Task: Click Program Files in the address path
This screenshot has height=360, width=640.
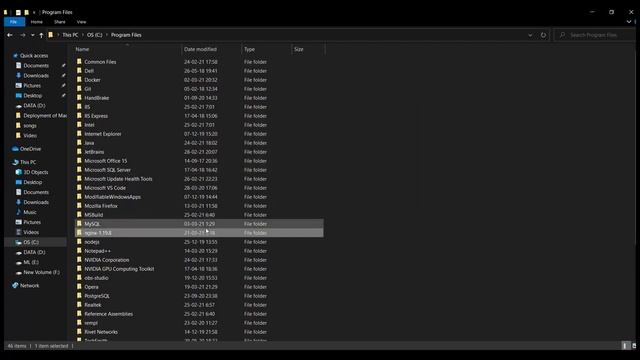Action: coord(126,35)
